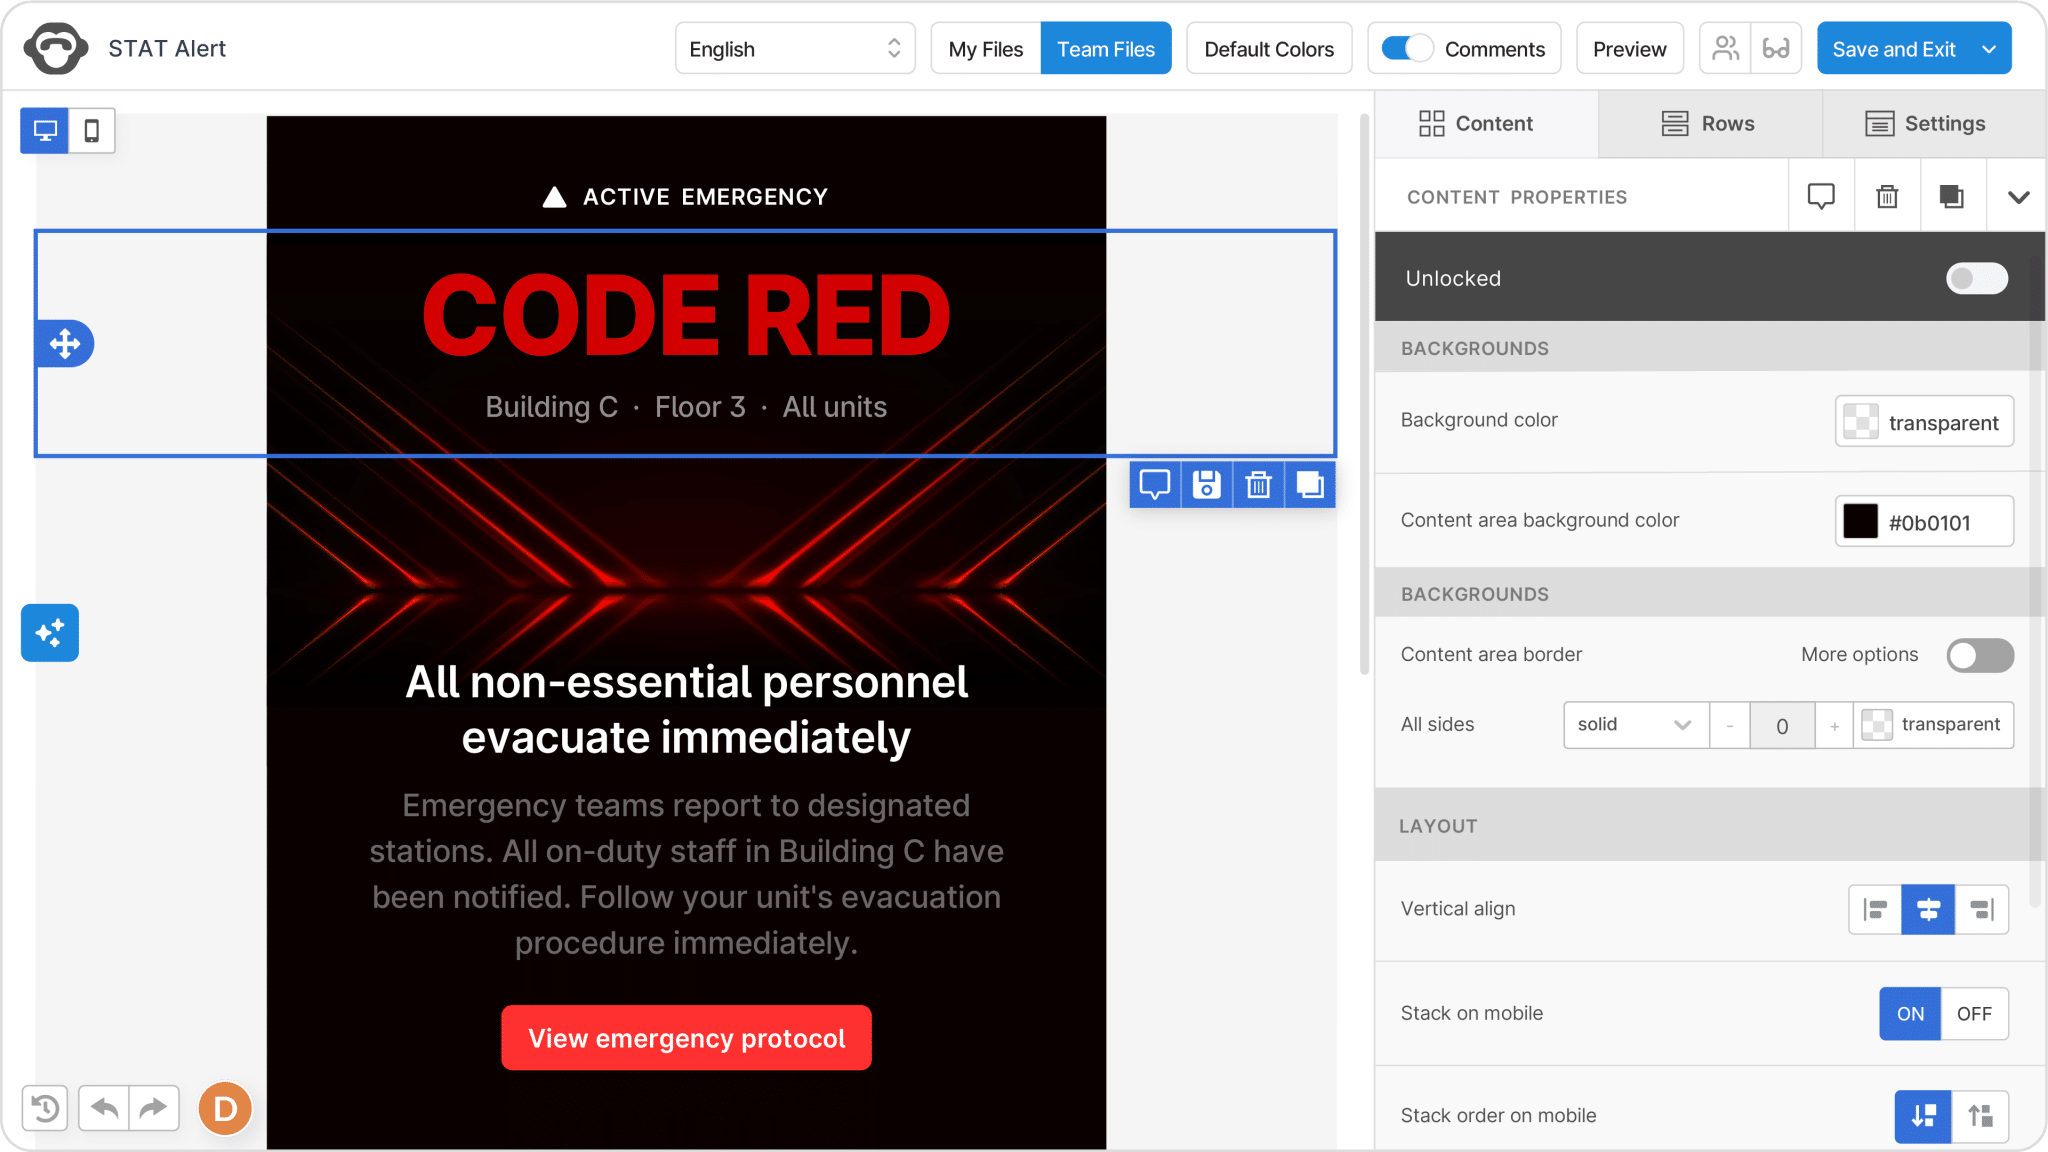Open the English language dropdown
2048x1152 pixels.
795,49
